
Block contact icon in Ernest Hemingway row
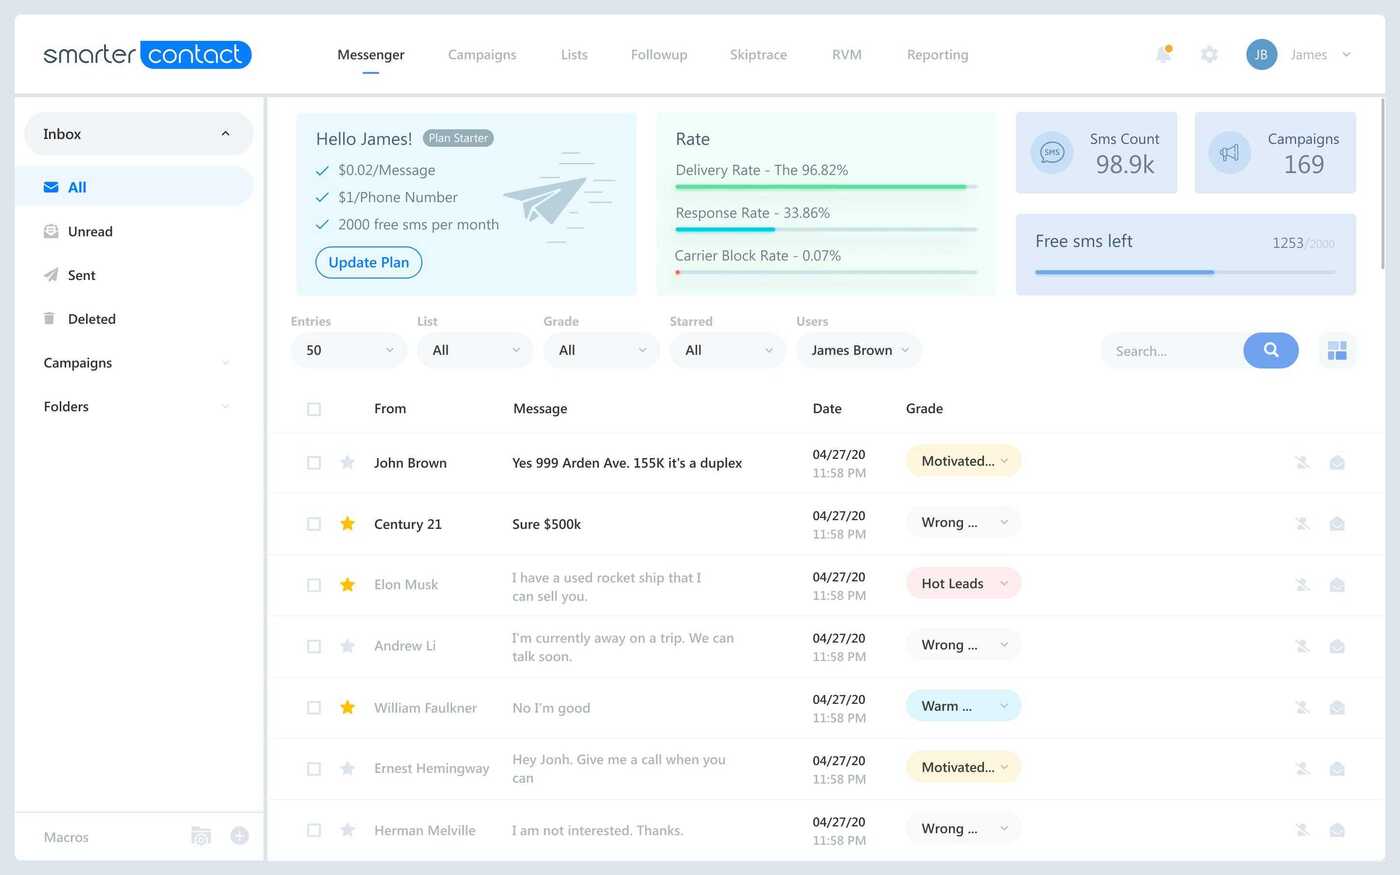1302,768
